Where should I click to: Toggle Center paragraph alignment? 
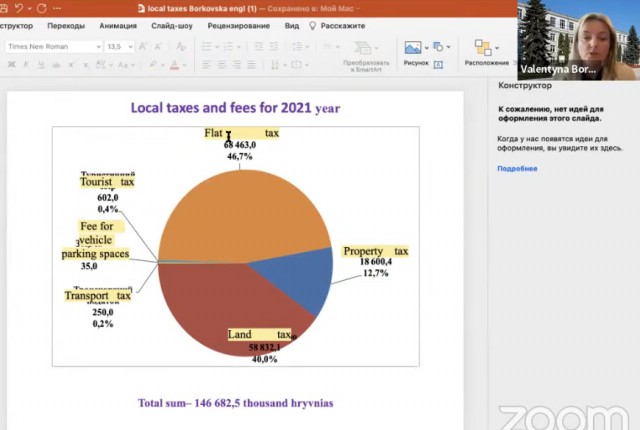[x=222, y=64]
